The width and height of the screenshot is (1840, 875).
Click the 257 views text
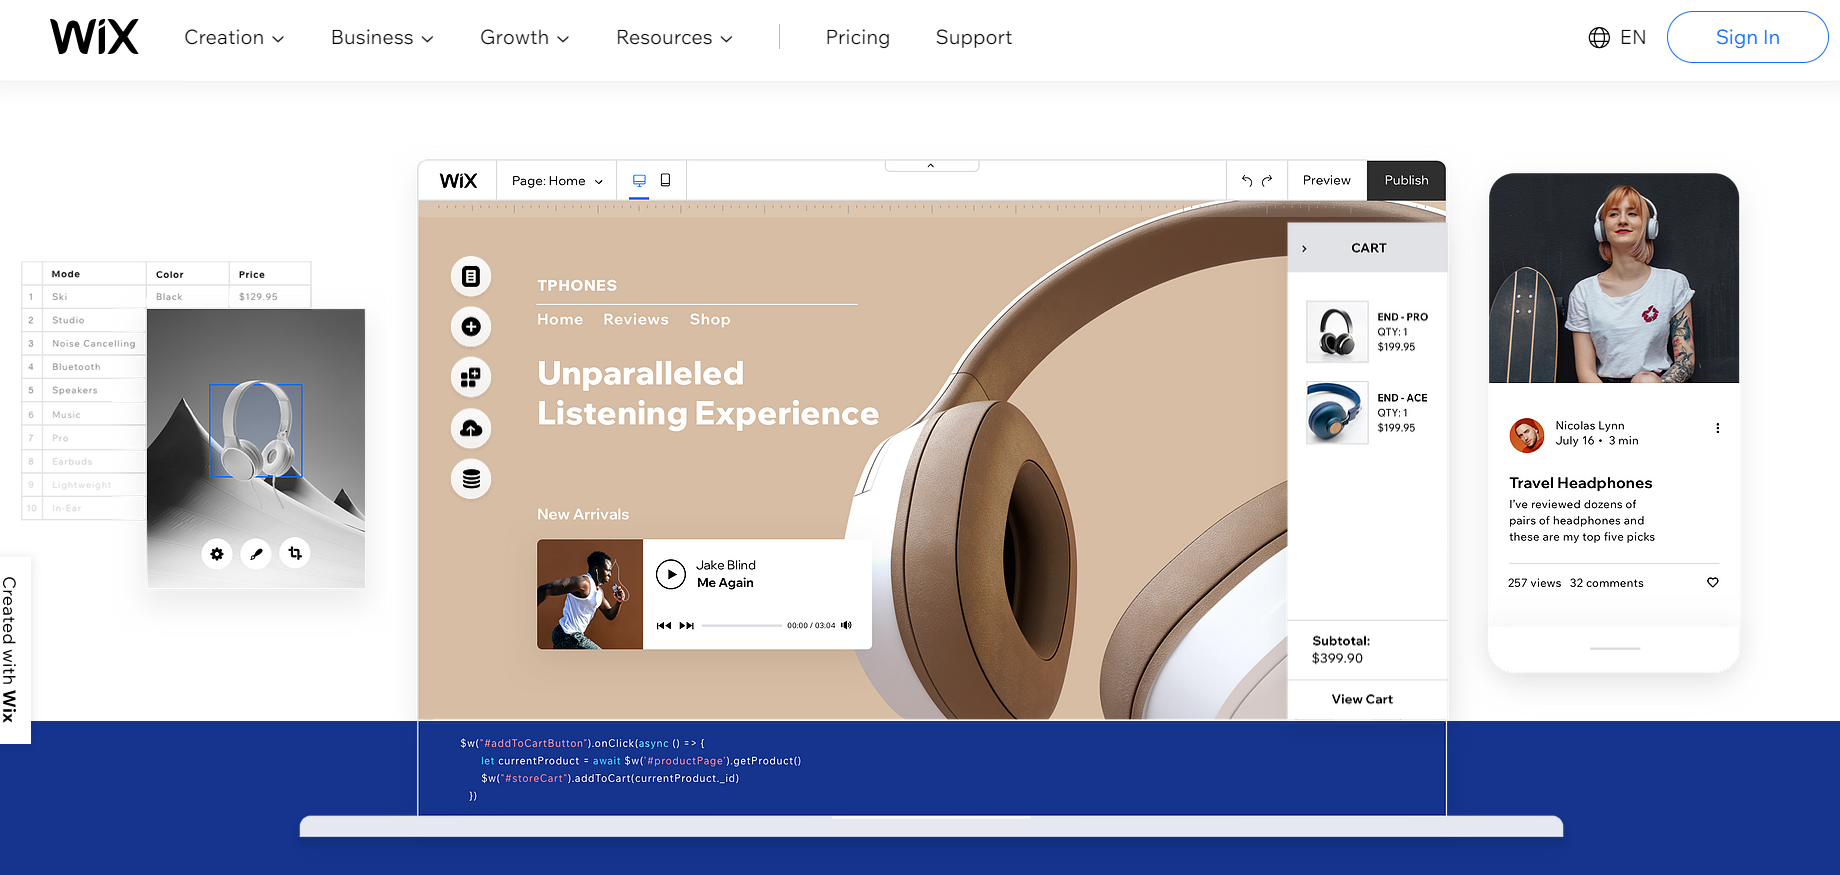pyautogui.click(x=1534, y=583)
